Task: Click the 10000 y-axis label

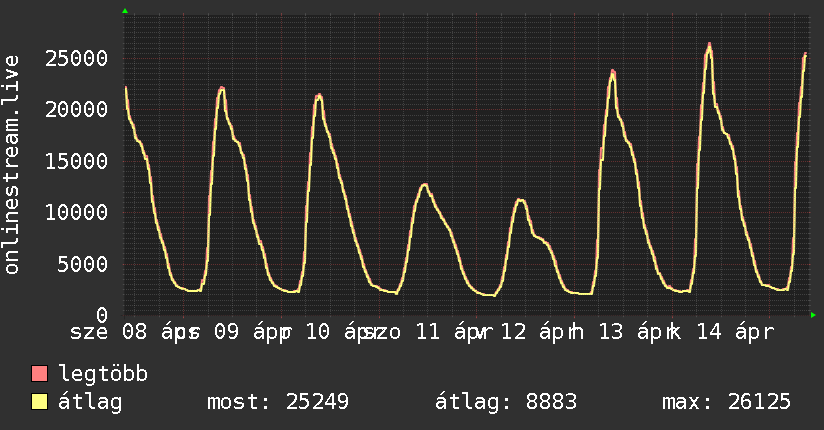Action: pos(76,212)
